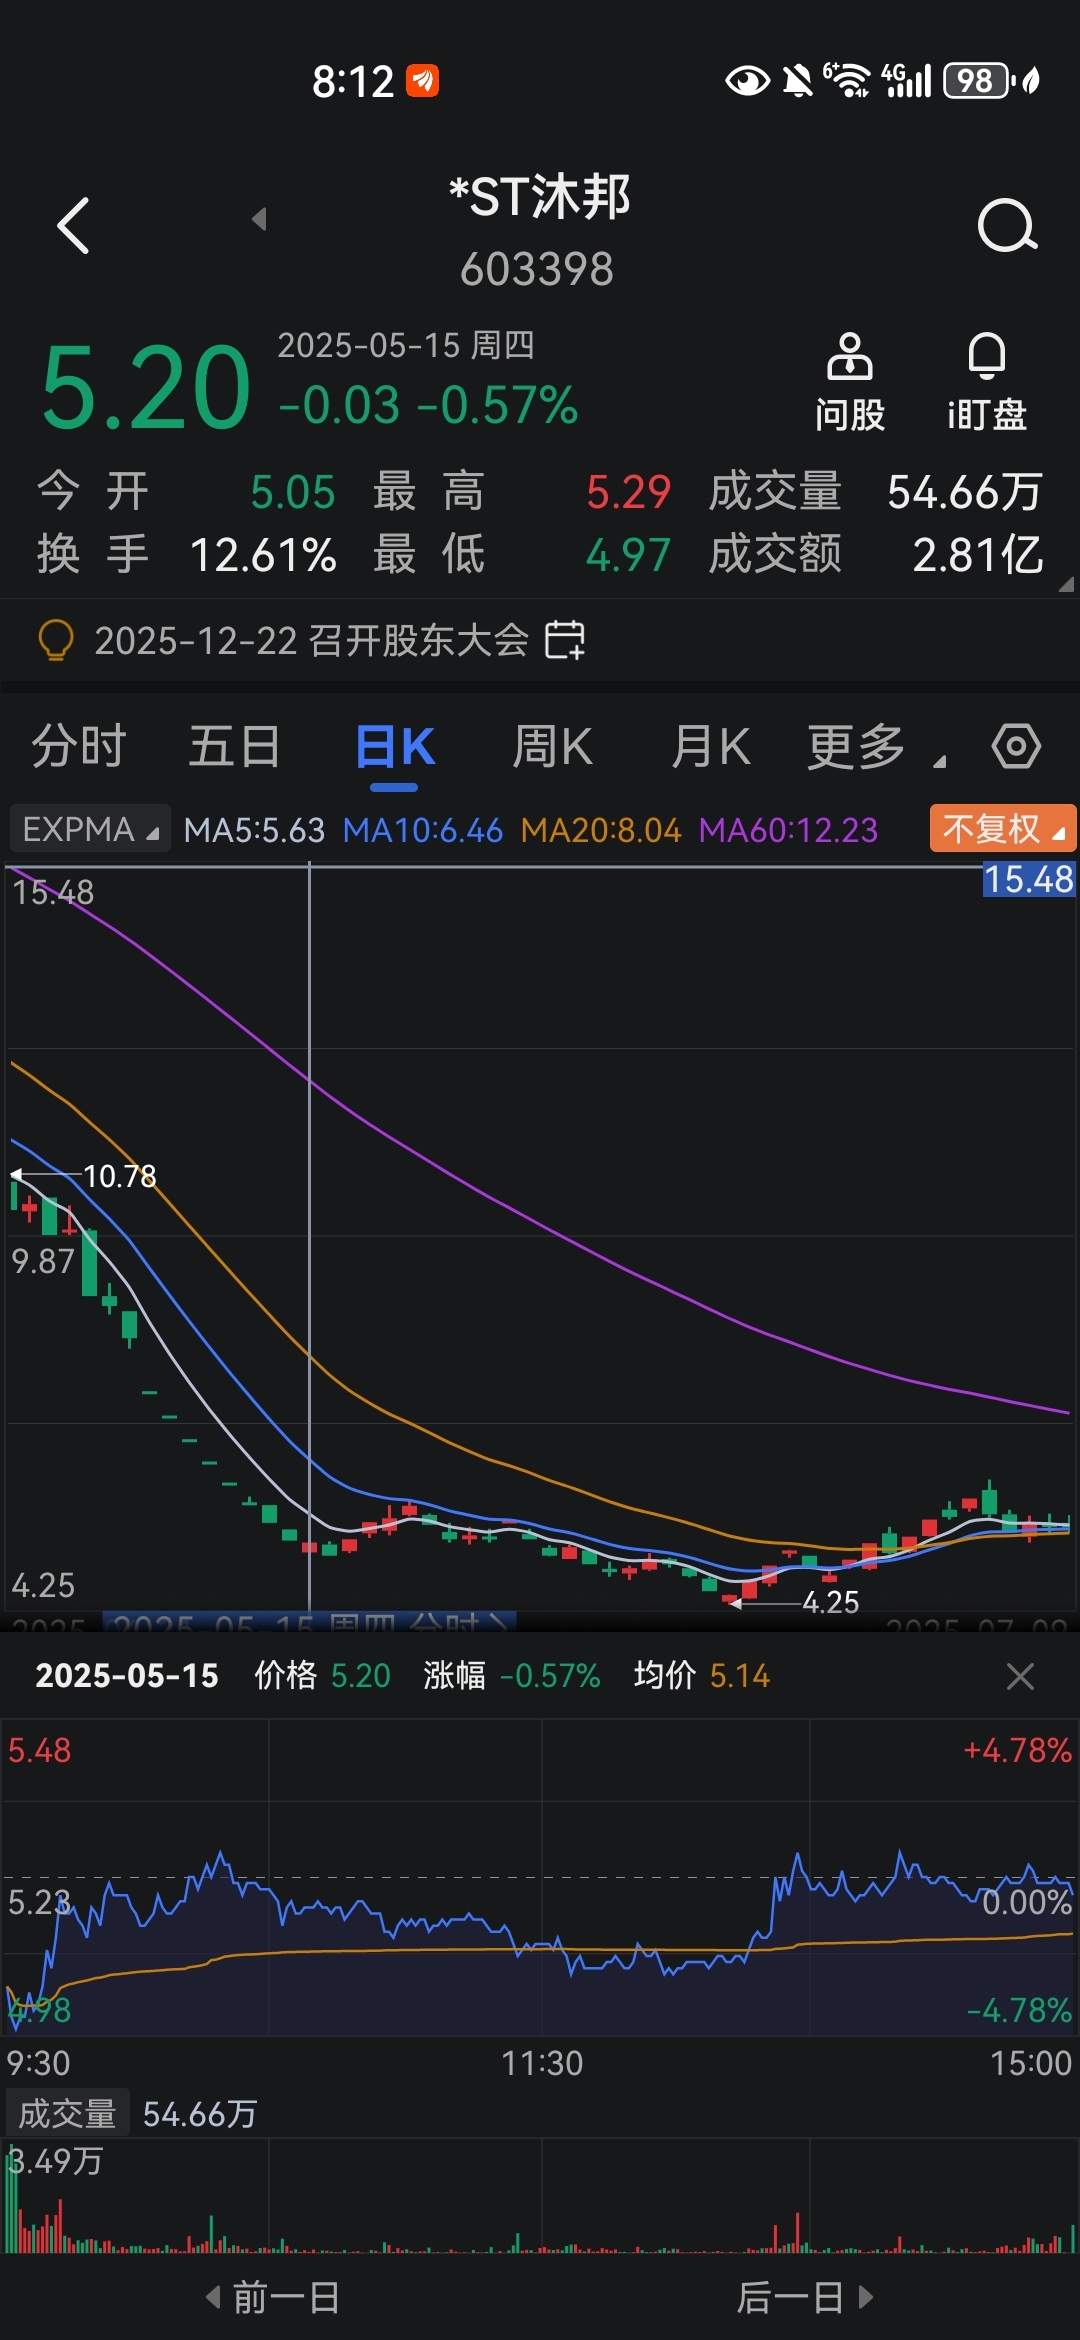Go to 前一日 previous day

[x=273, y=2297]
